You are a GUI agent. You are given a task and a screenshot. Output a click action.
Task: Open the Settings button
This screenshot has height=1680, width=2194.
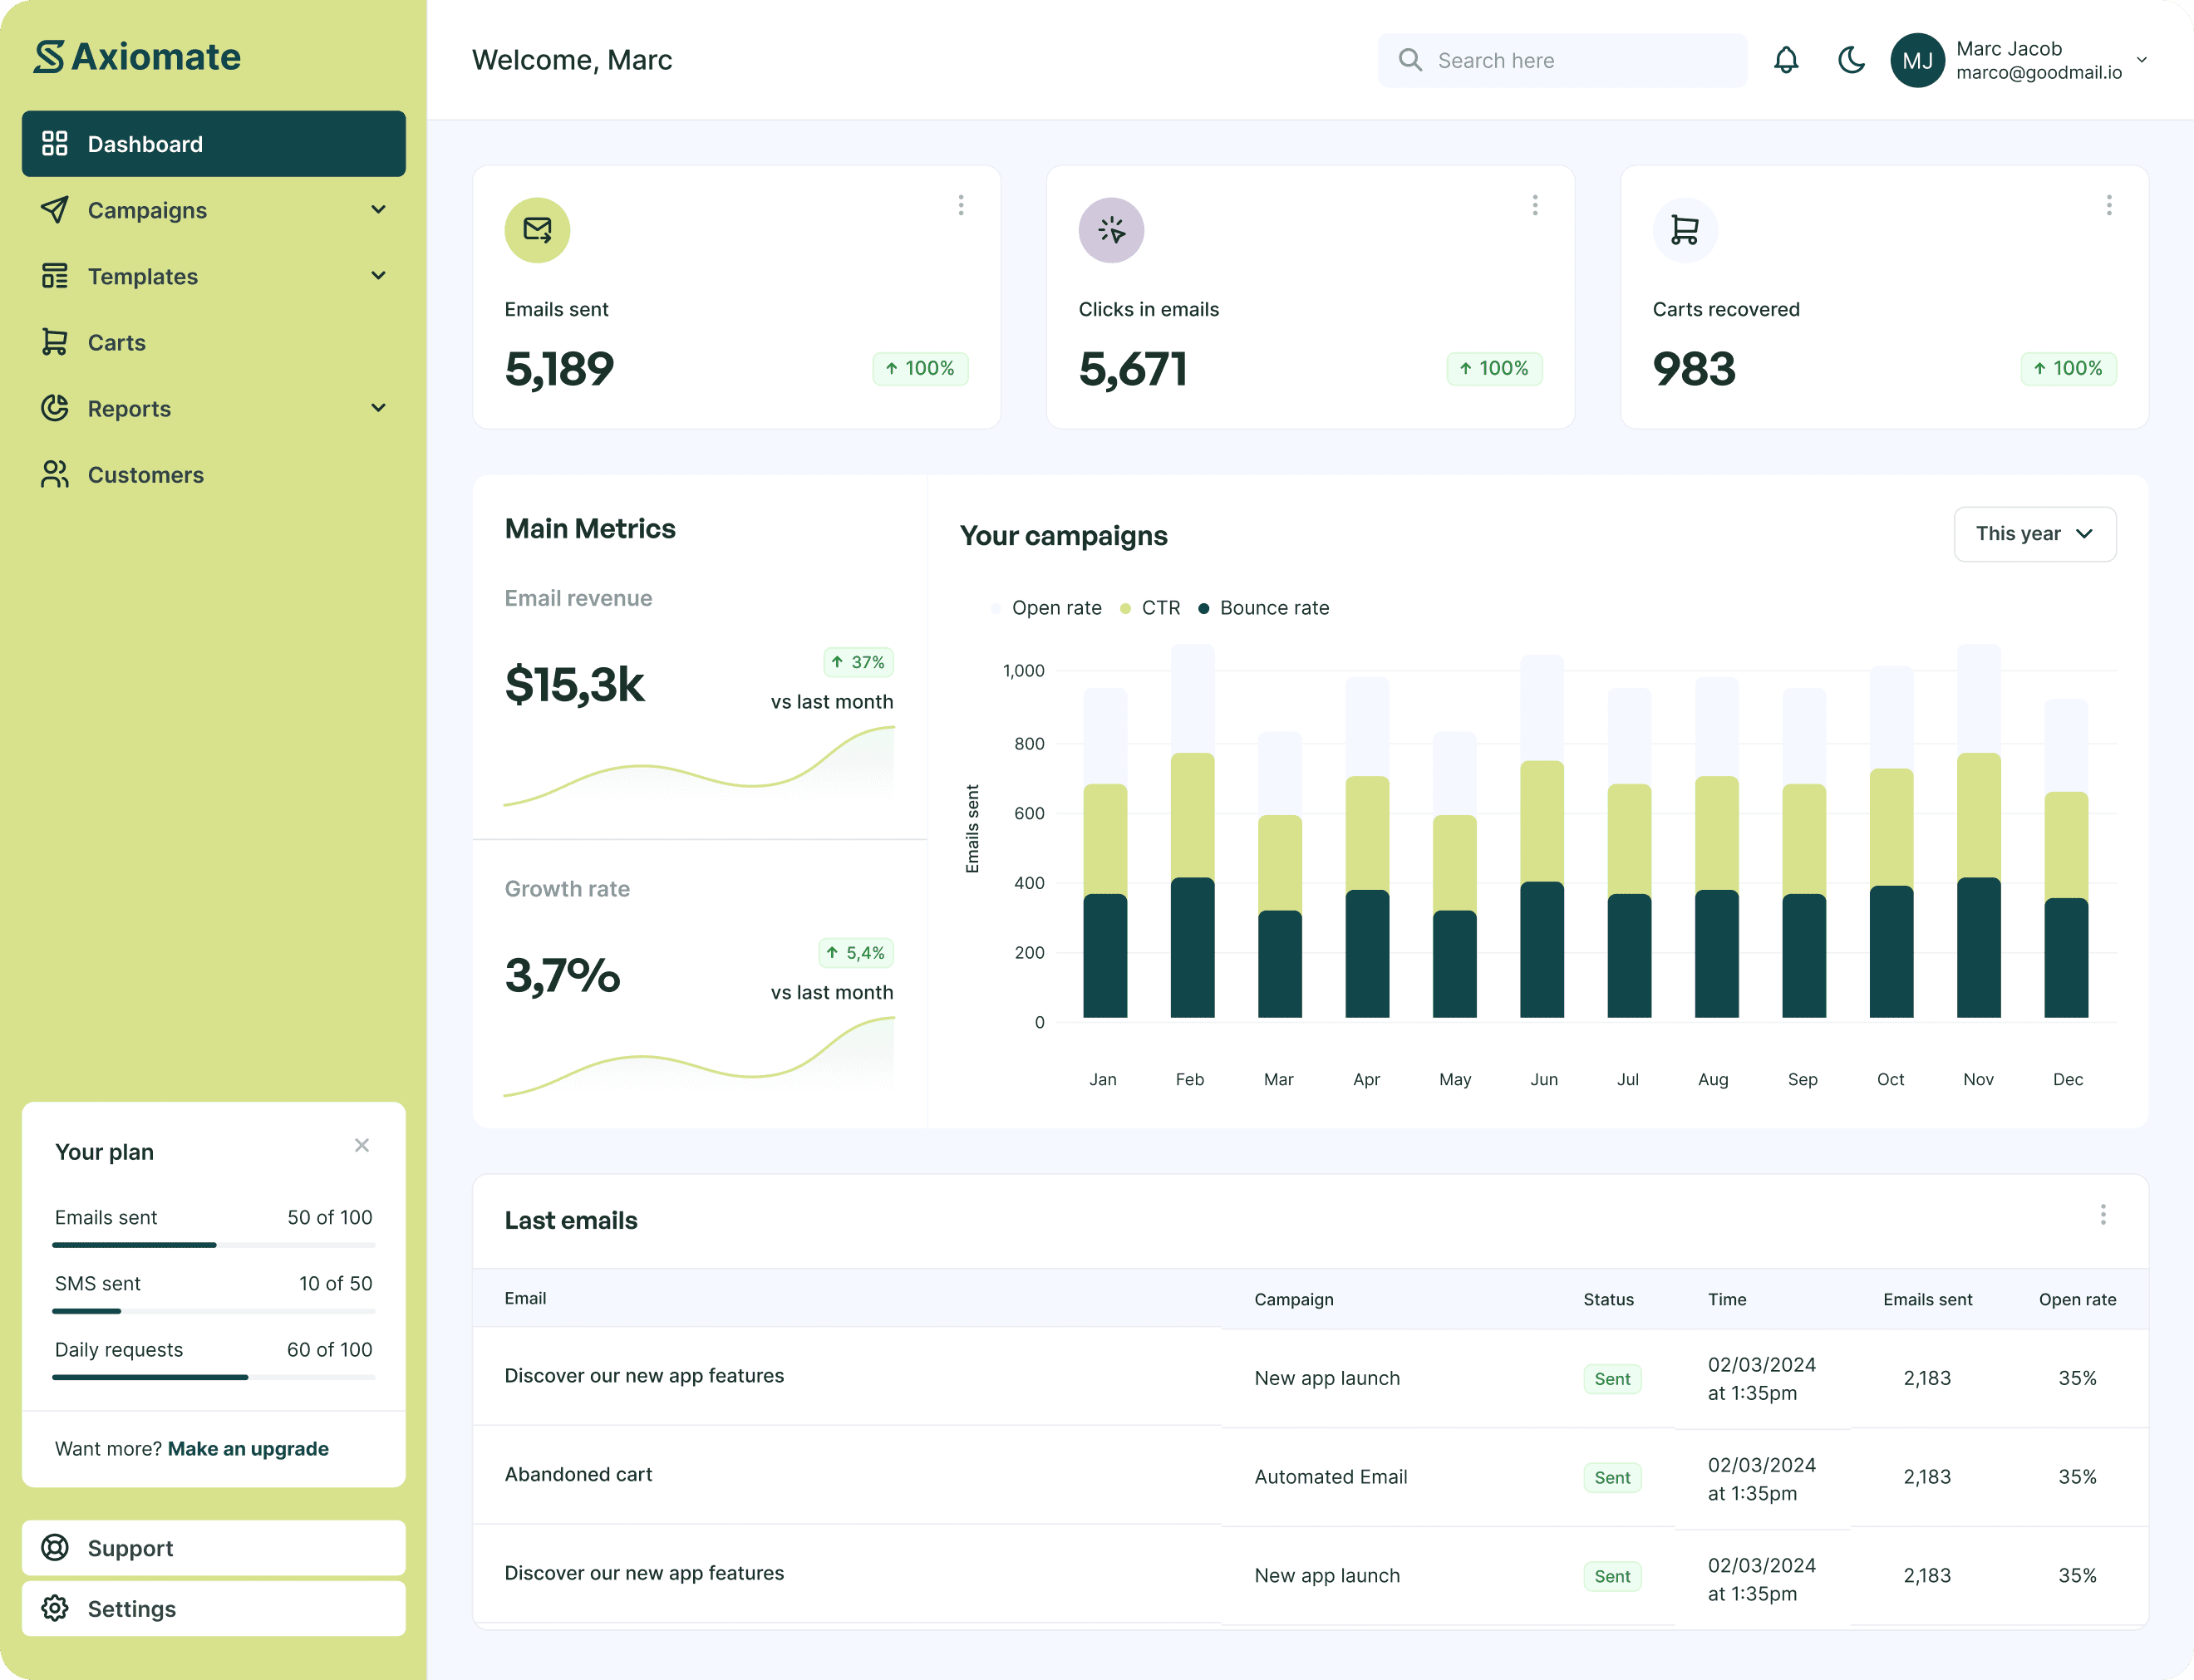click(x=214, y=1609)
